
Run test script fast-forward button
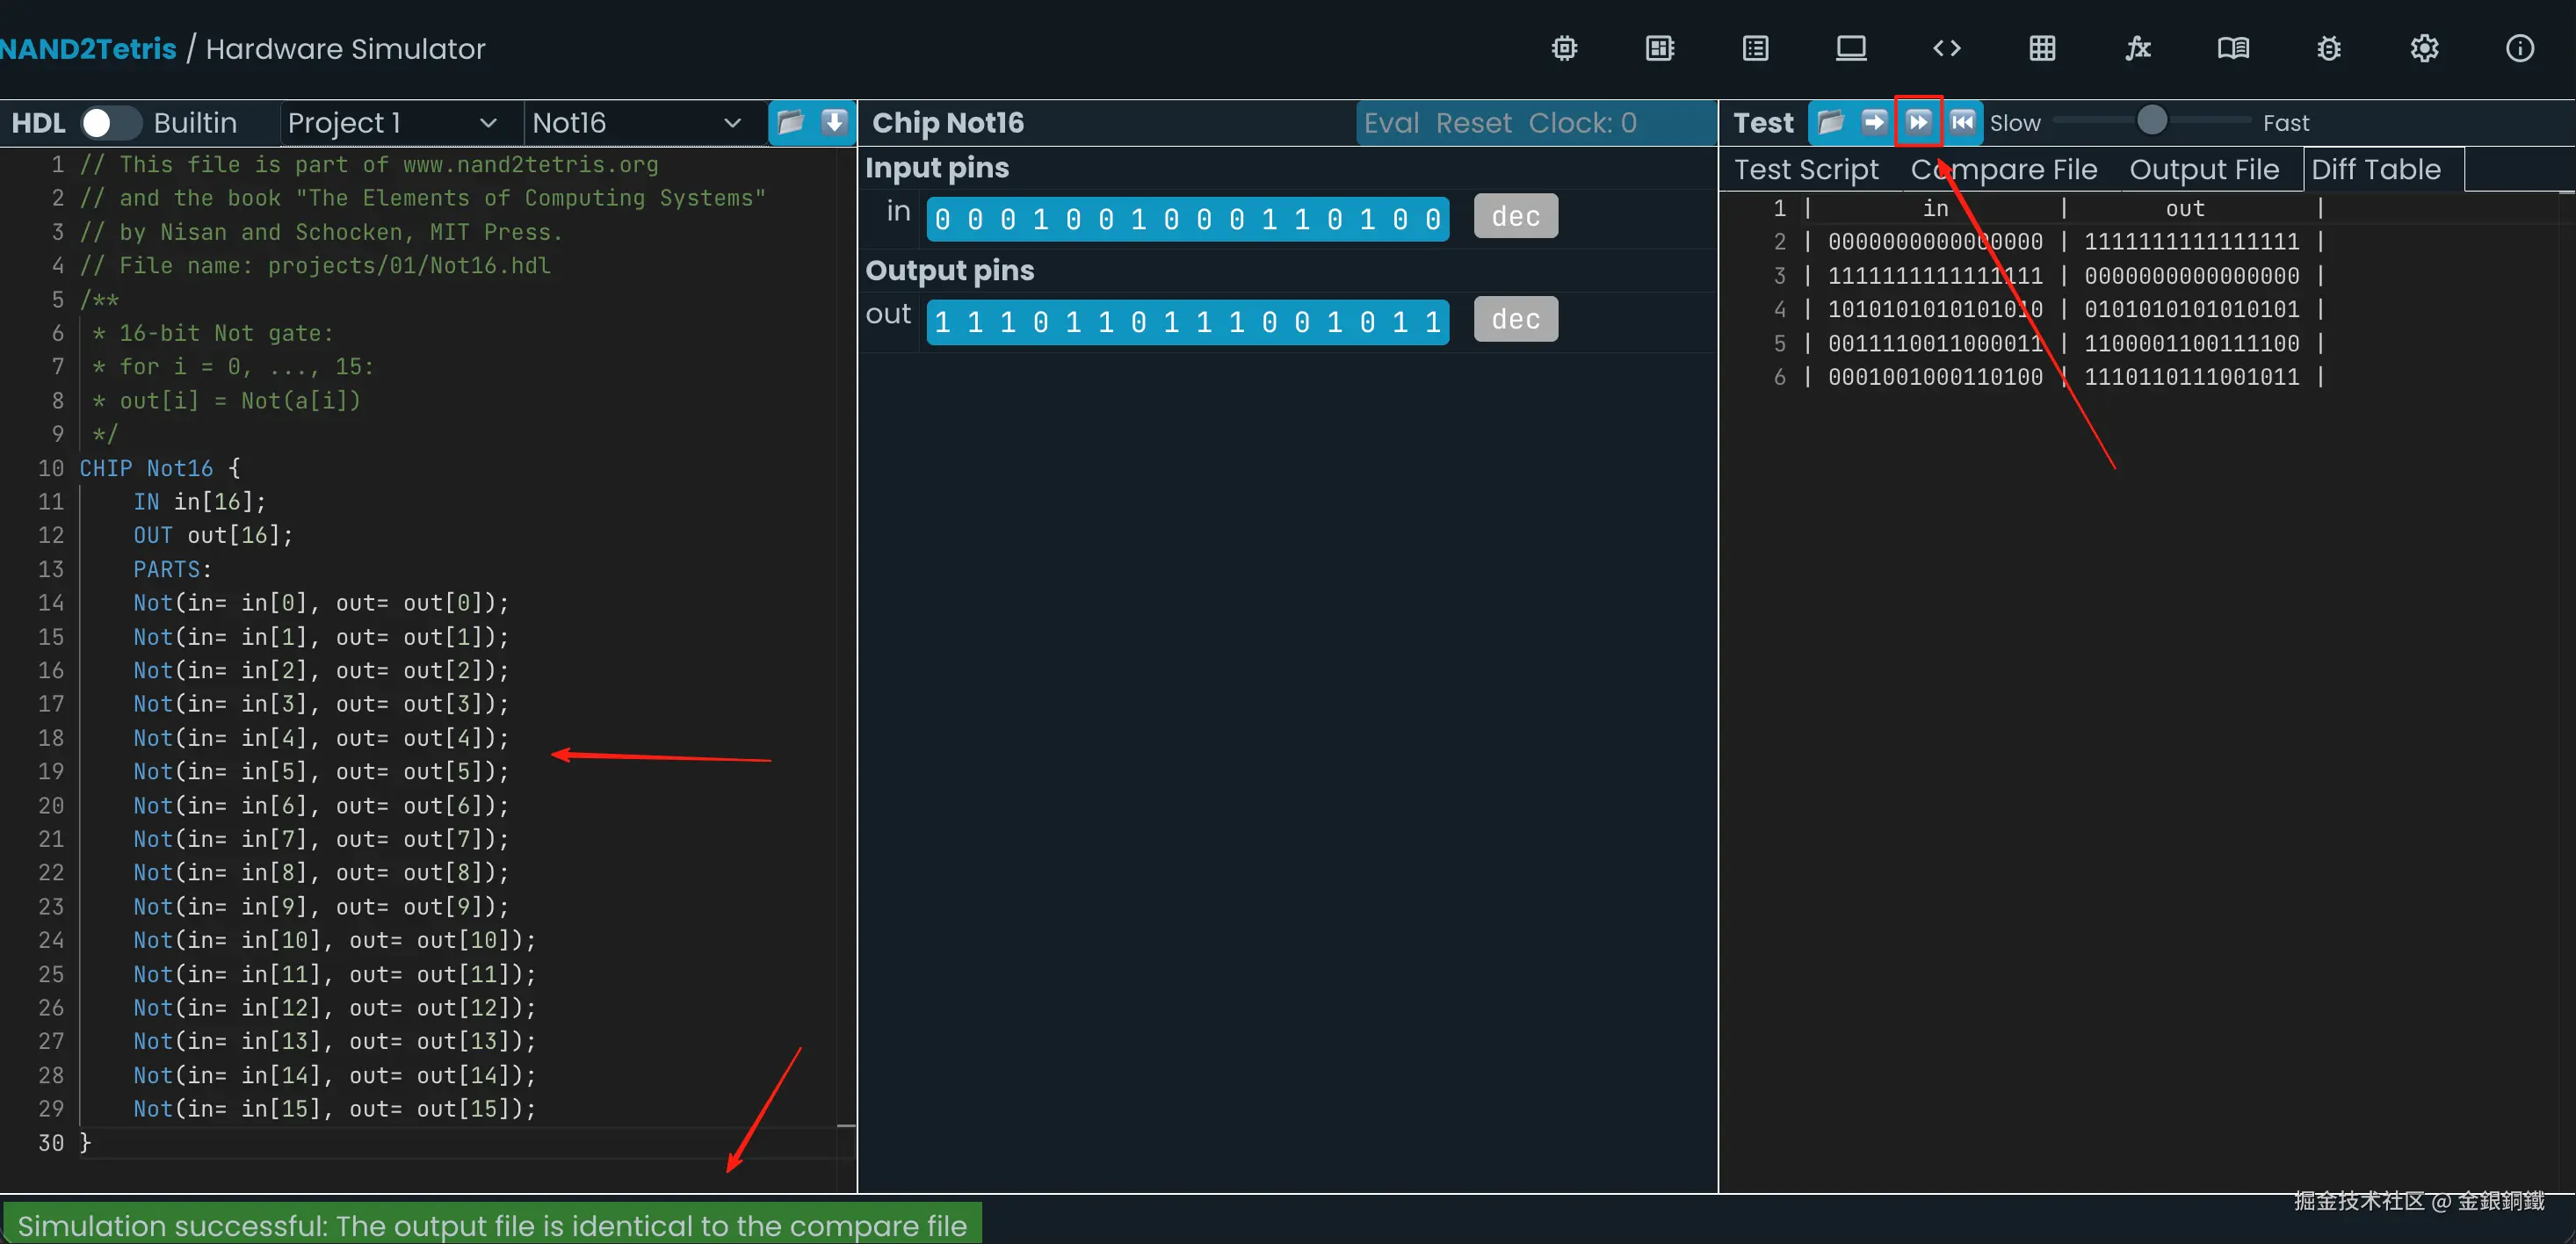(1918, 122)
